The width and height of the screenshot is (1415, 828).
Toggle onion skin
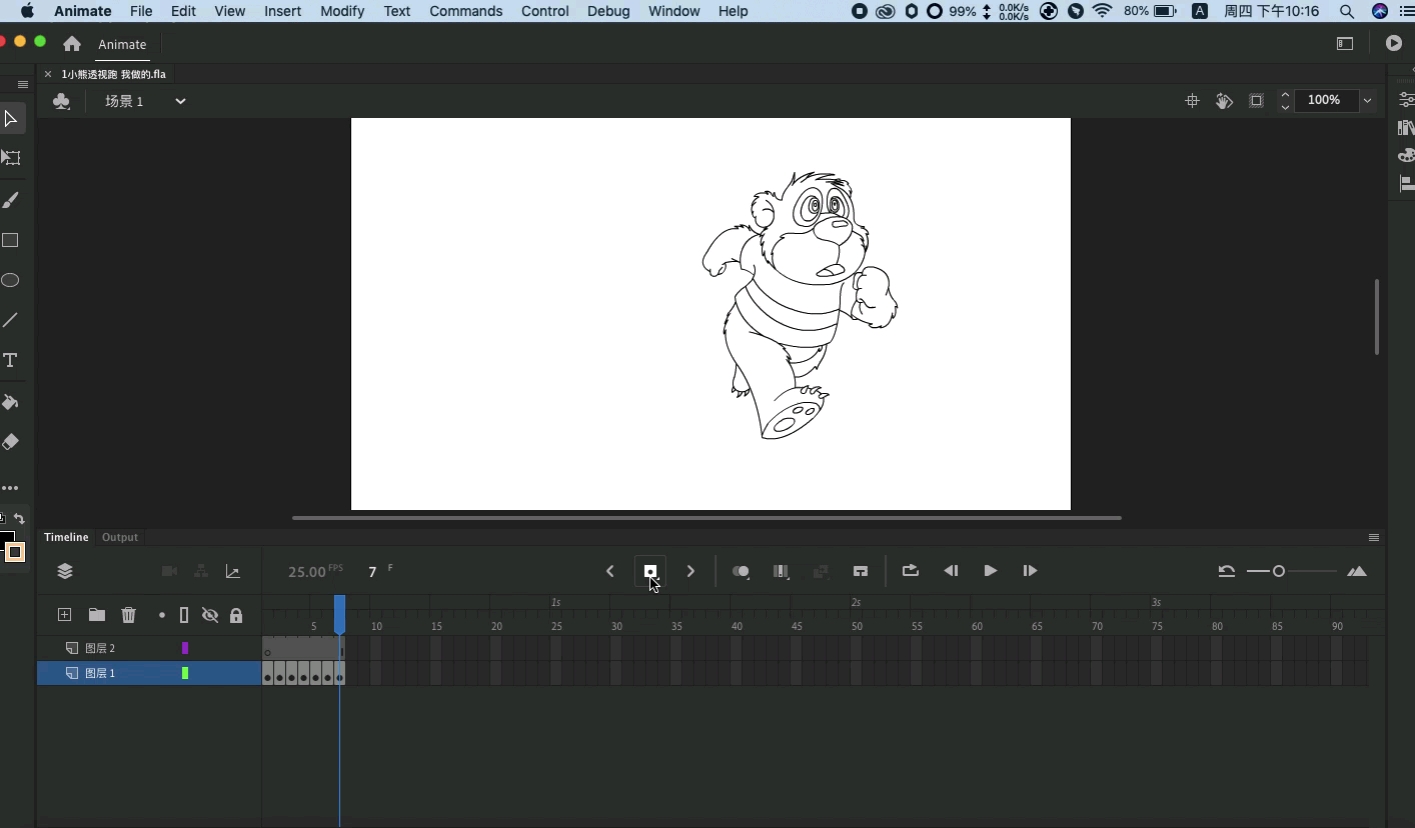point(741,571)
